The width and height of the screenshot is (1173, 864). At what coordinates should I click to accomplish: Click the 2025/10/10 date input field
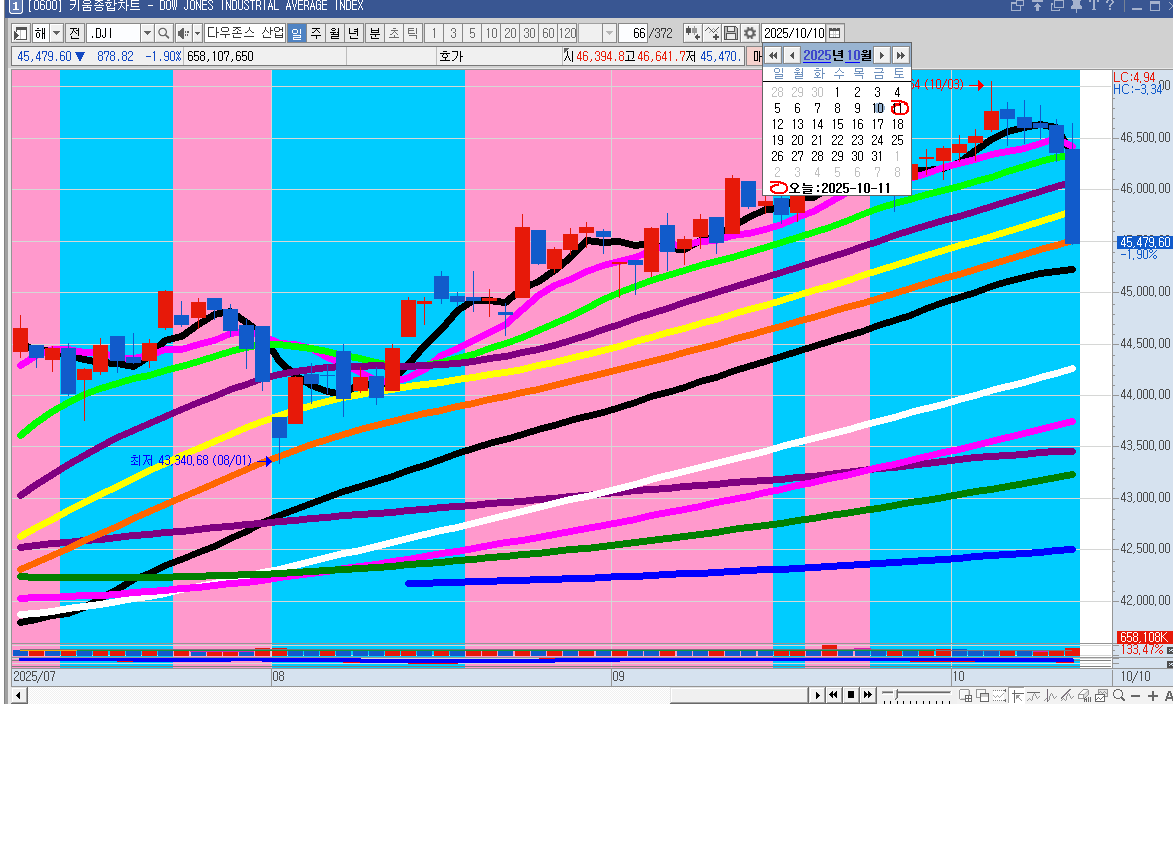pyautogui.click(x=794, y=34)
